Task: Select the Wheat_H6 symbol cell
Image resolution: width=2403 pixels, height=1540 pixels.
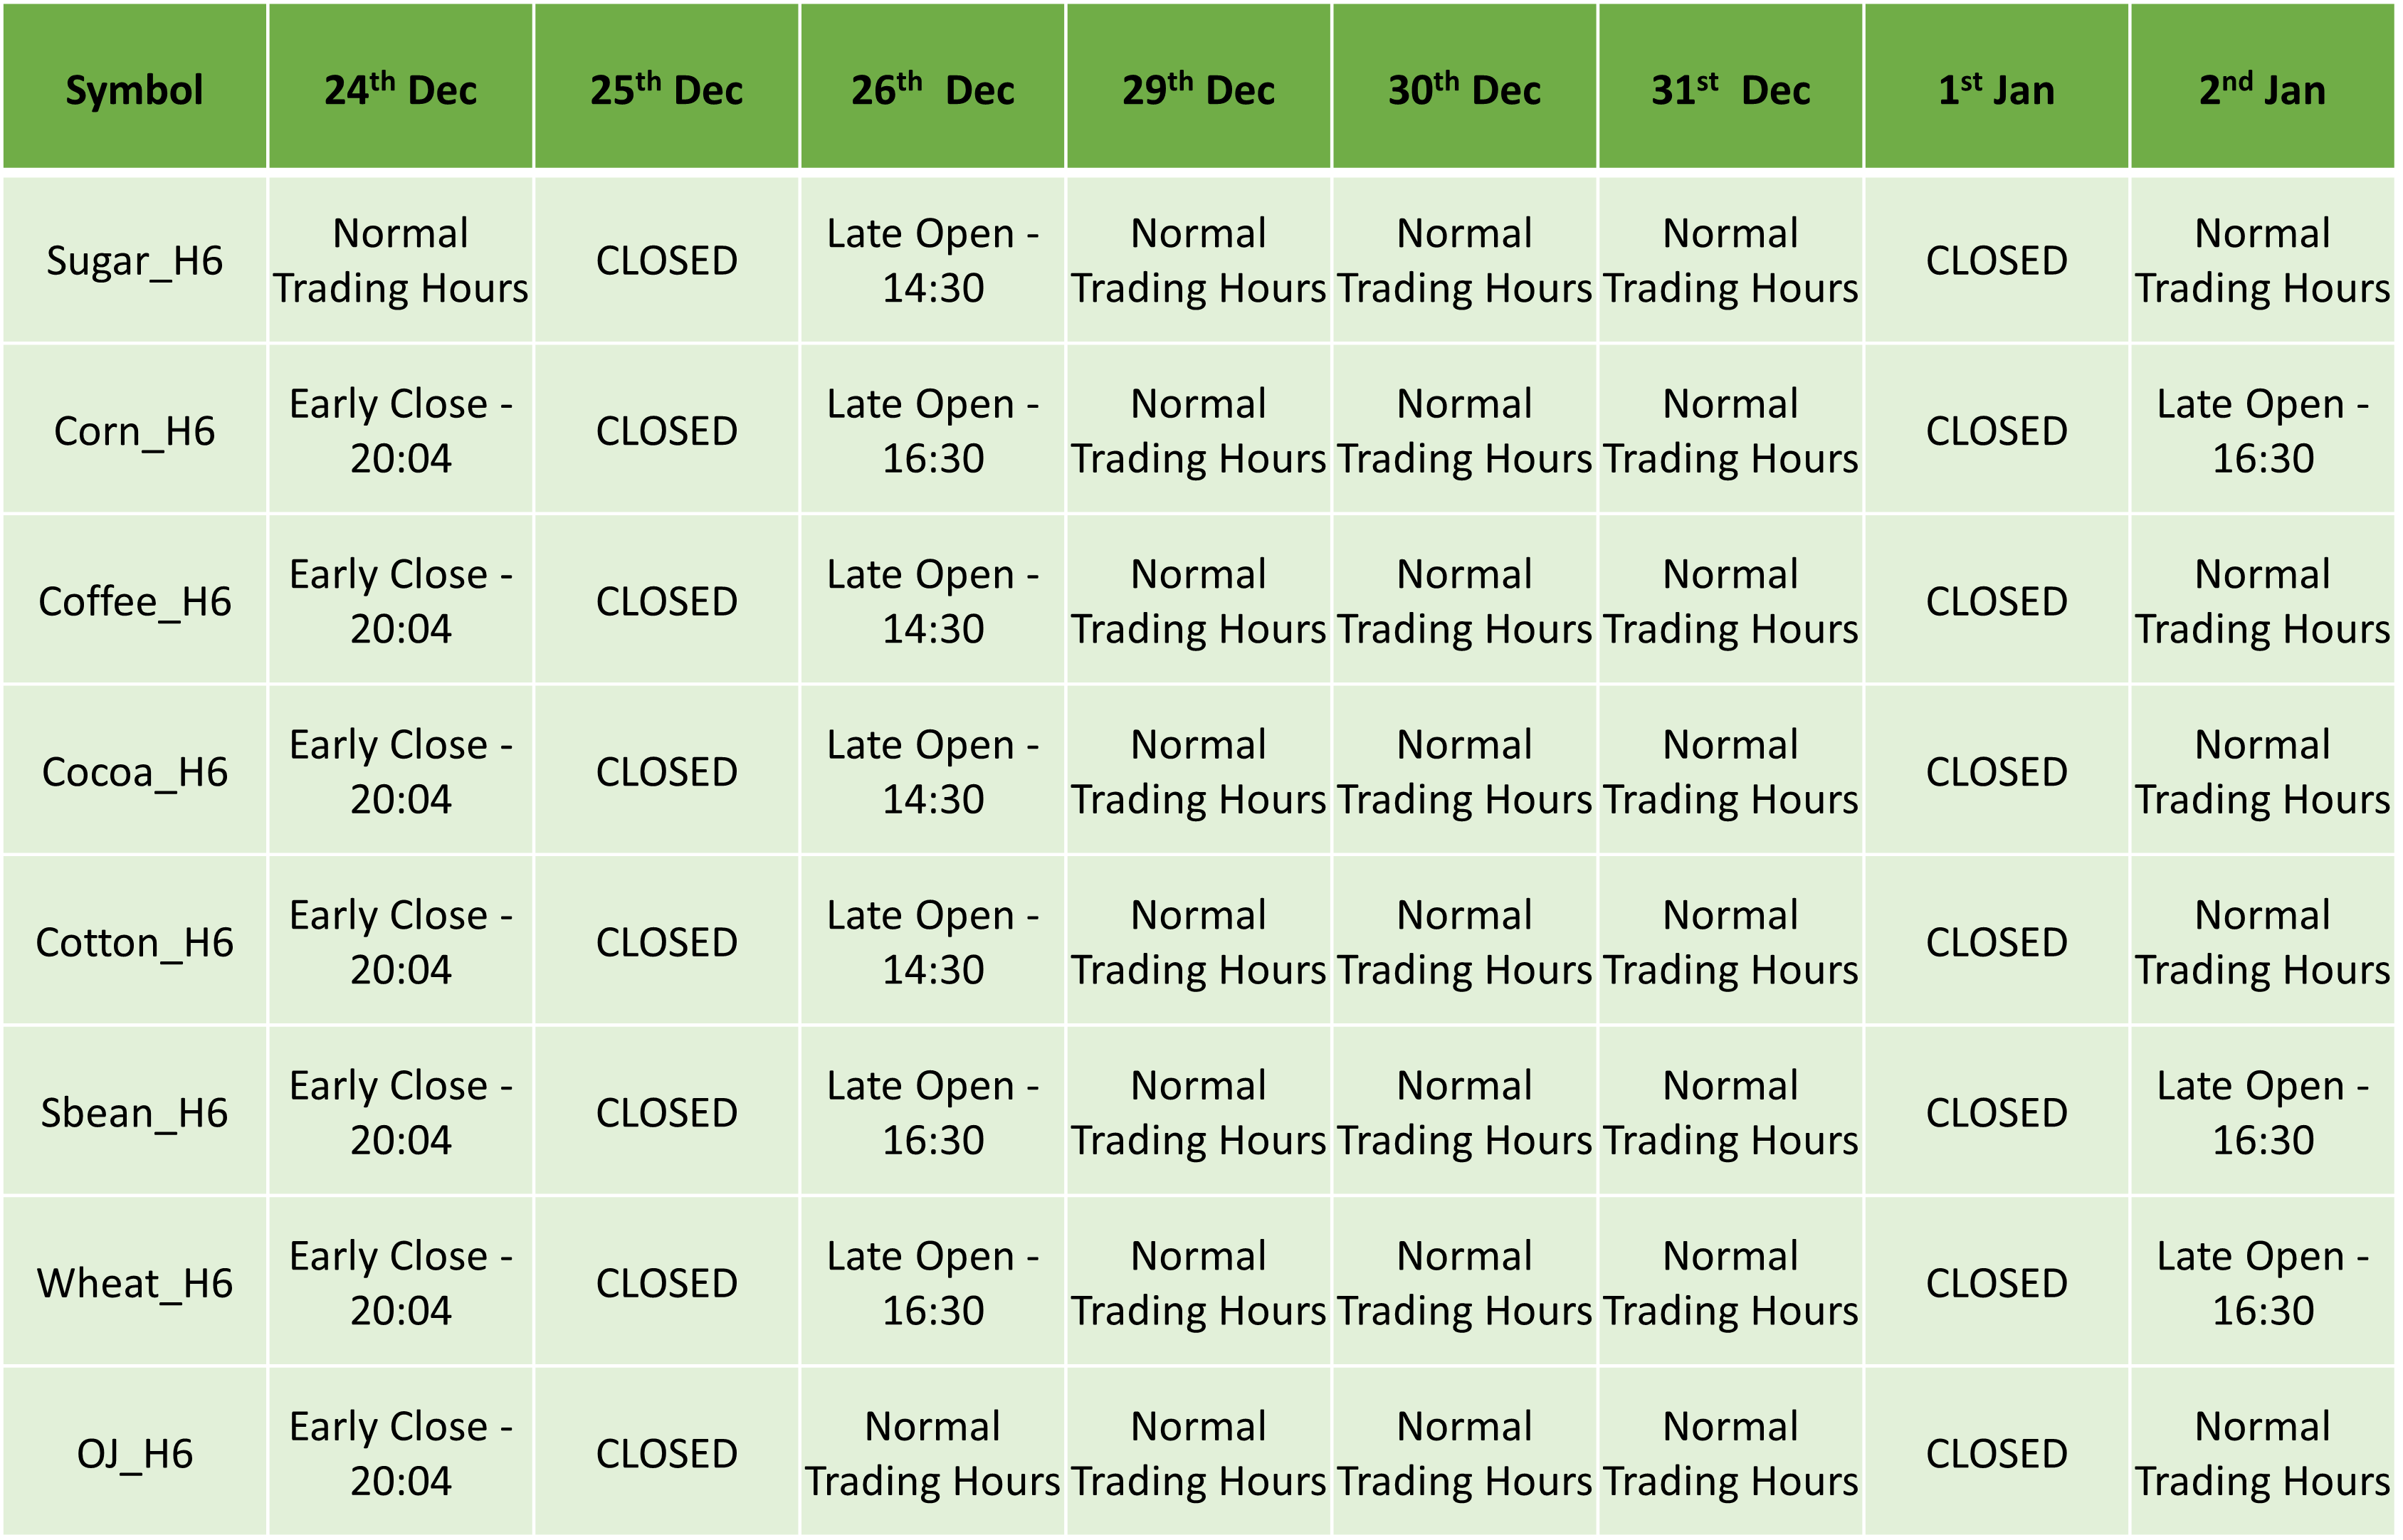Action: click(x=134, y=1283)
